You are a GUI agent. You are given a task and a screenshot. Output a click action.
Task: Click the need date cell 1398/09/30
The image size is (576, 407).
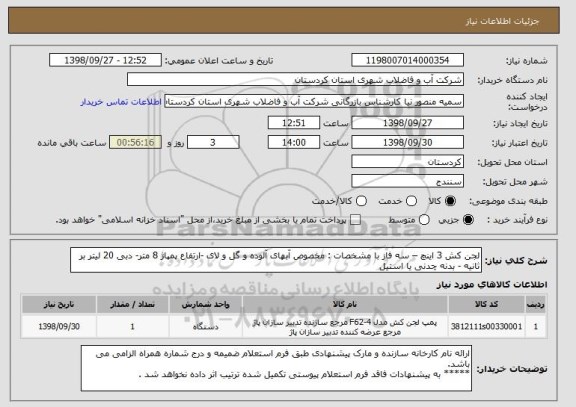click(x=59, y=327)
